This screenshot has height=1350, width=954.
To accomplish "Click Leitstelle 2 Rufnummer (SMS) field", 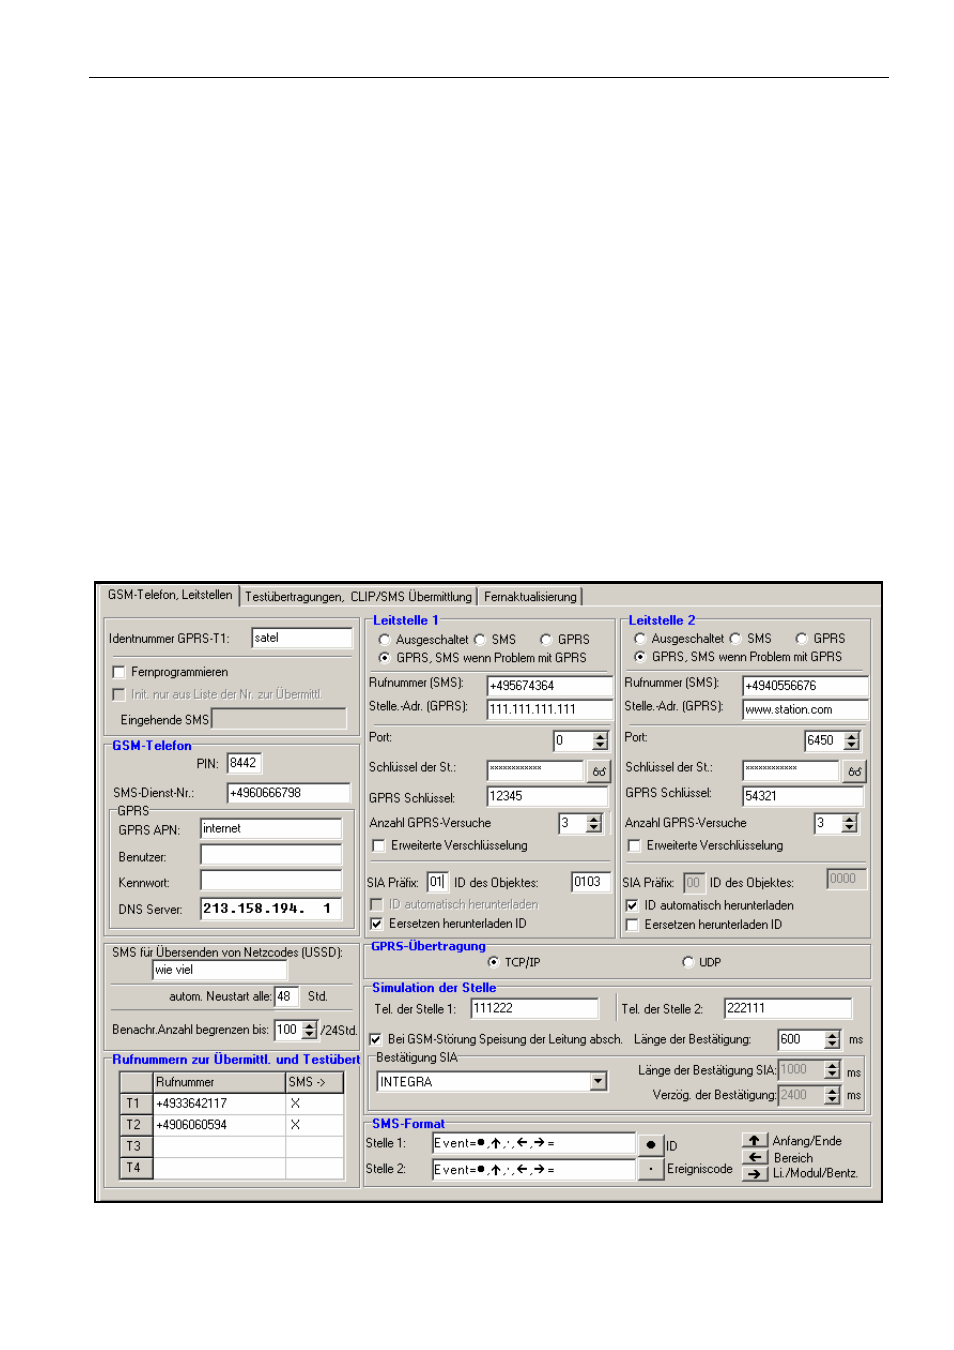I will pos(805,686).
